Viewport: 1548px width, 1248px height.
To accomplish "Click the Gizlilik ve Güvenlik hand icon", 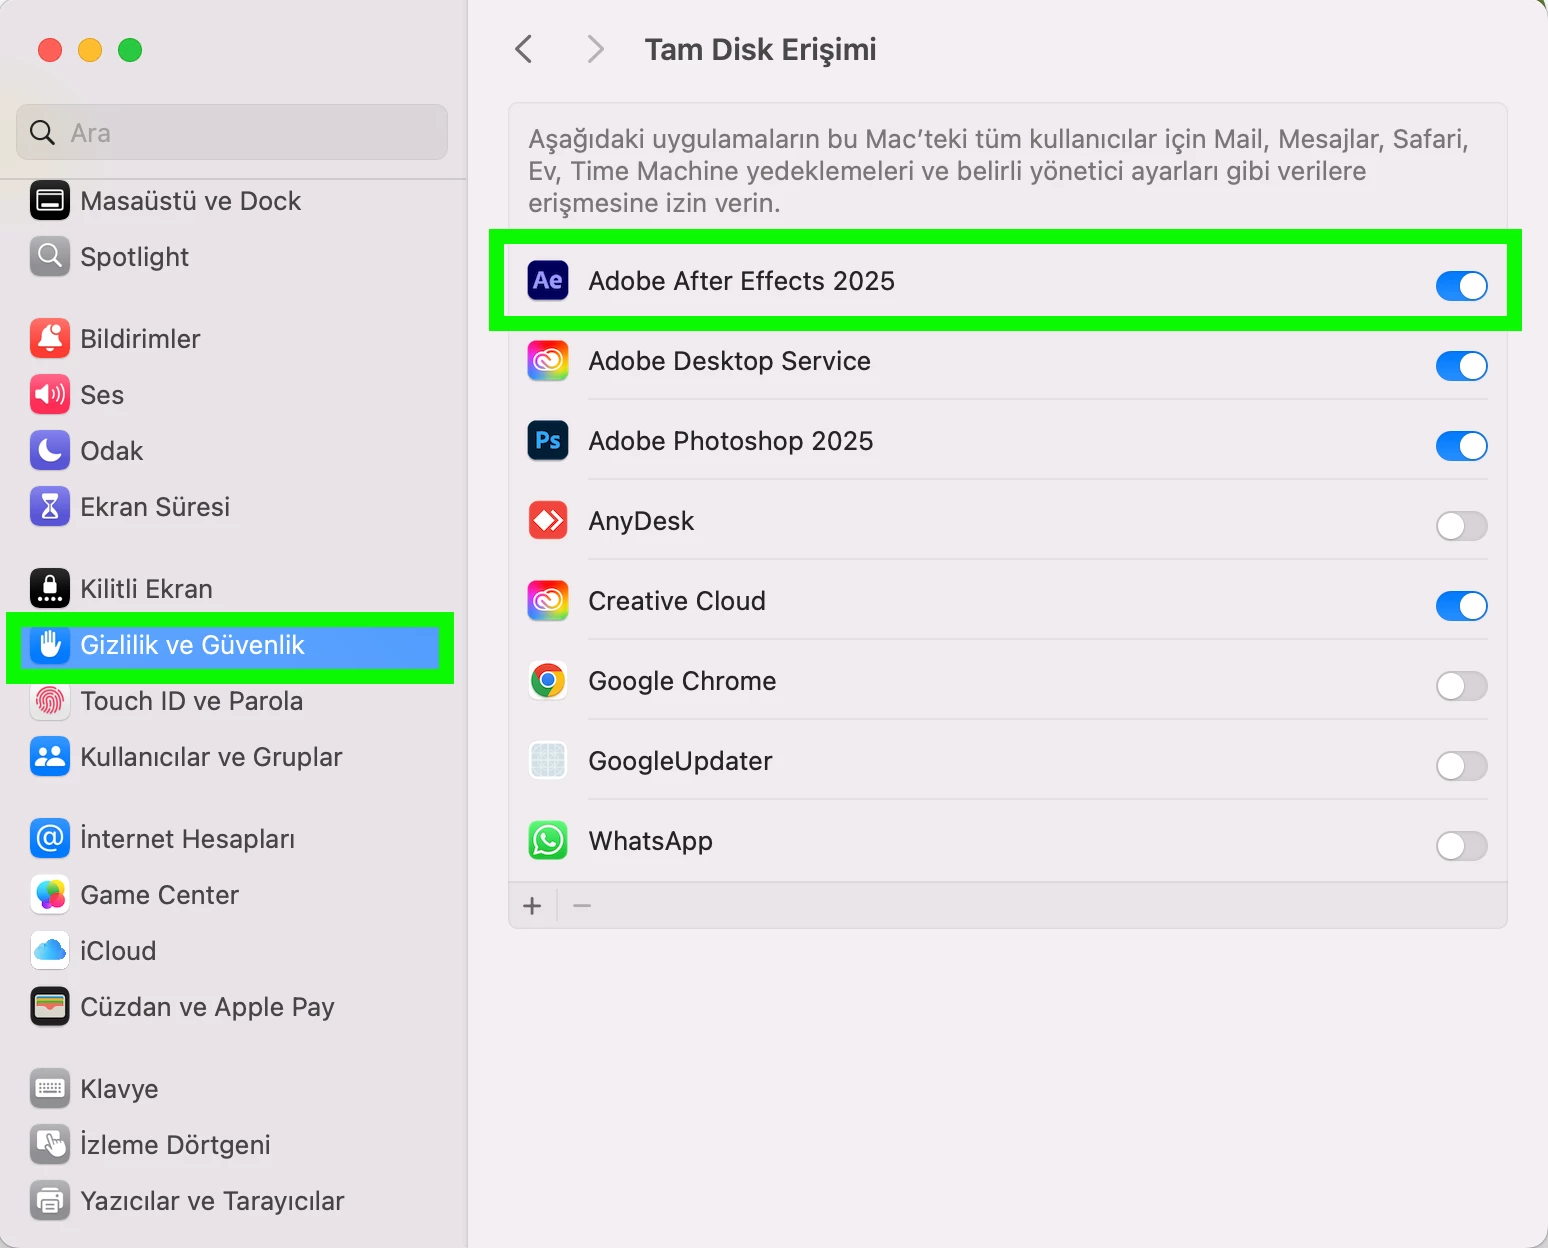I will click(50, 645).
